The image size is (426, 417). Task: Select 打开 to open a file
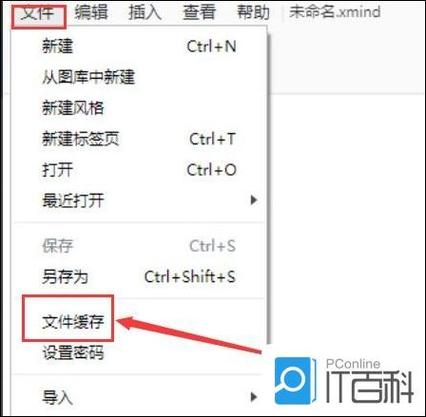click(139, 170)
